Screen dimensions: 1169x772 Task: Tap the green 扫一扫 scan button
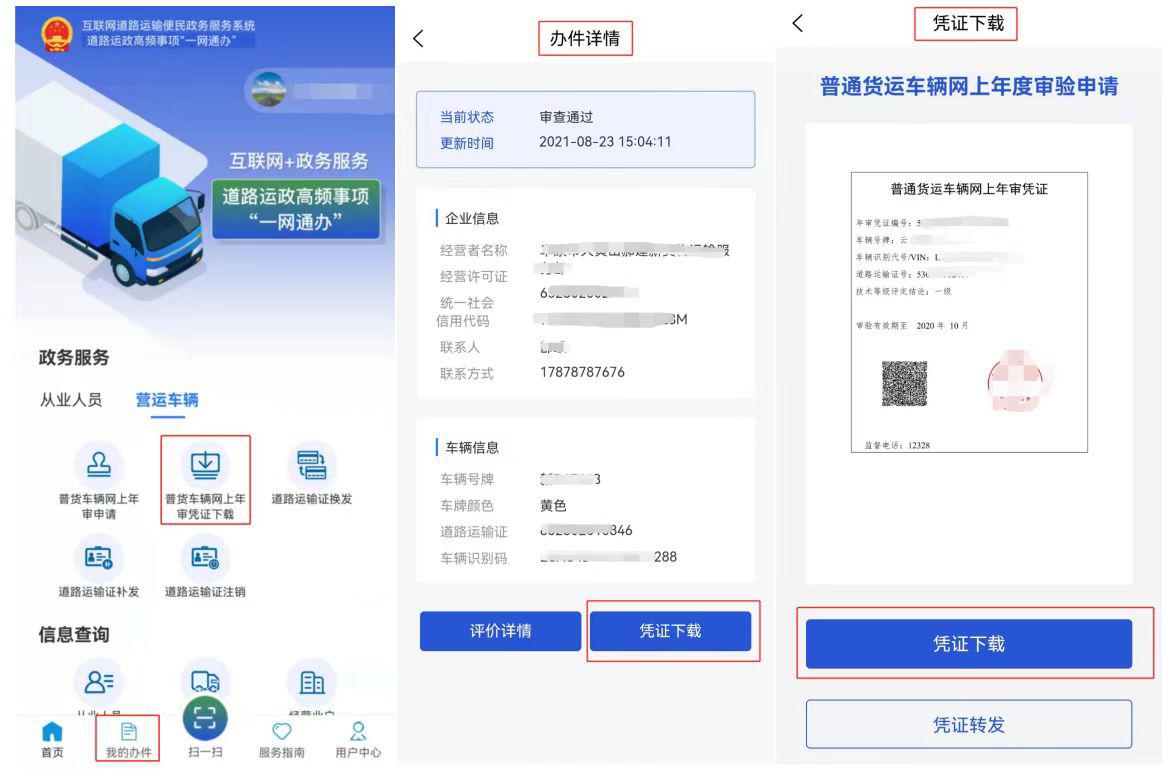click(x=203, y=722)
